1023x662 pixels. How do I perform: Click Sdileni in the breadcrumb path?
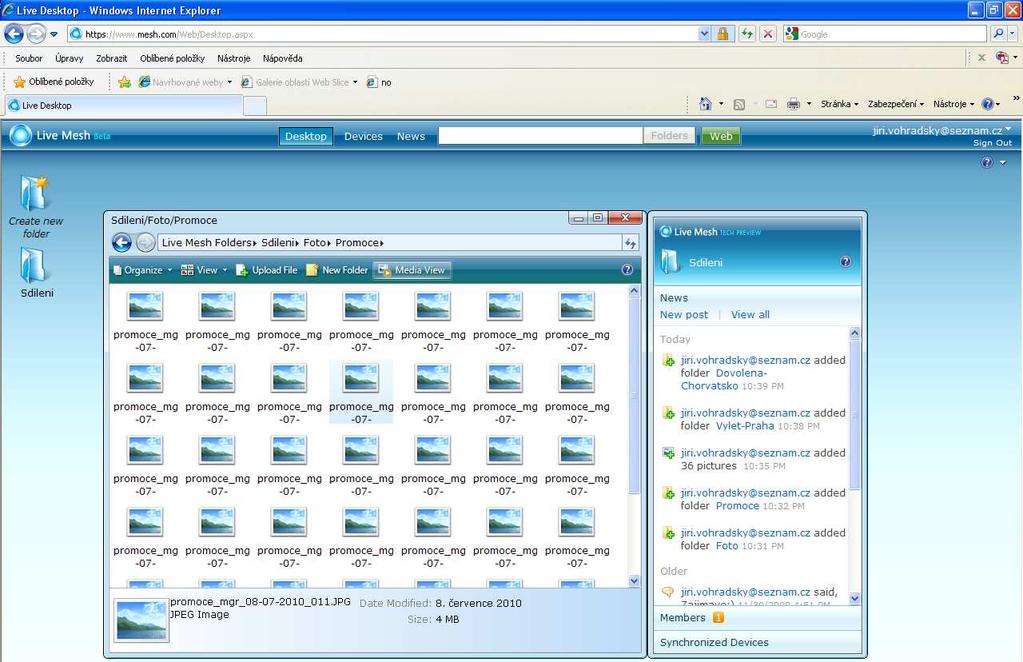[277, 243]
